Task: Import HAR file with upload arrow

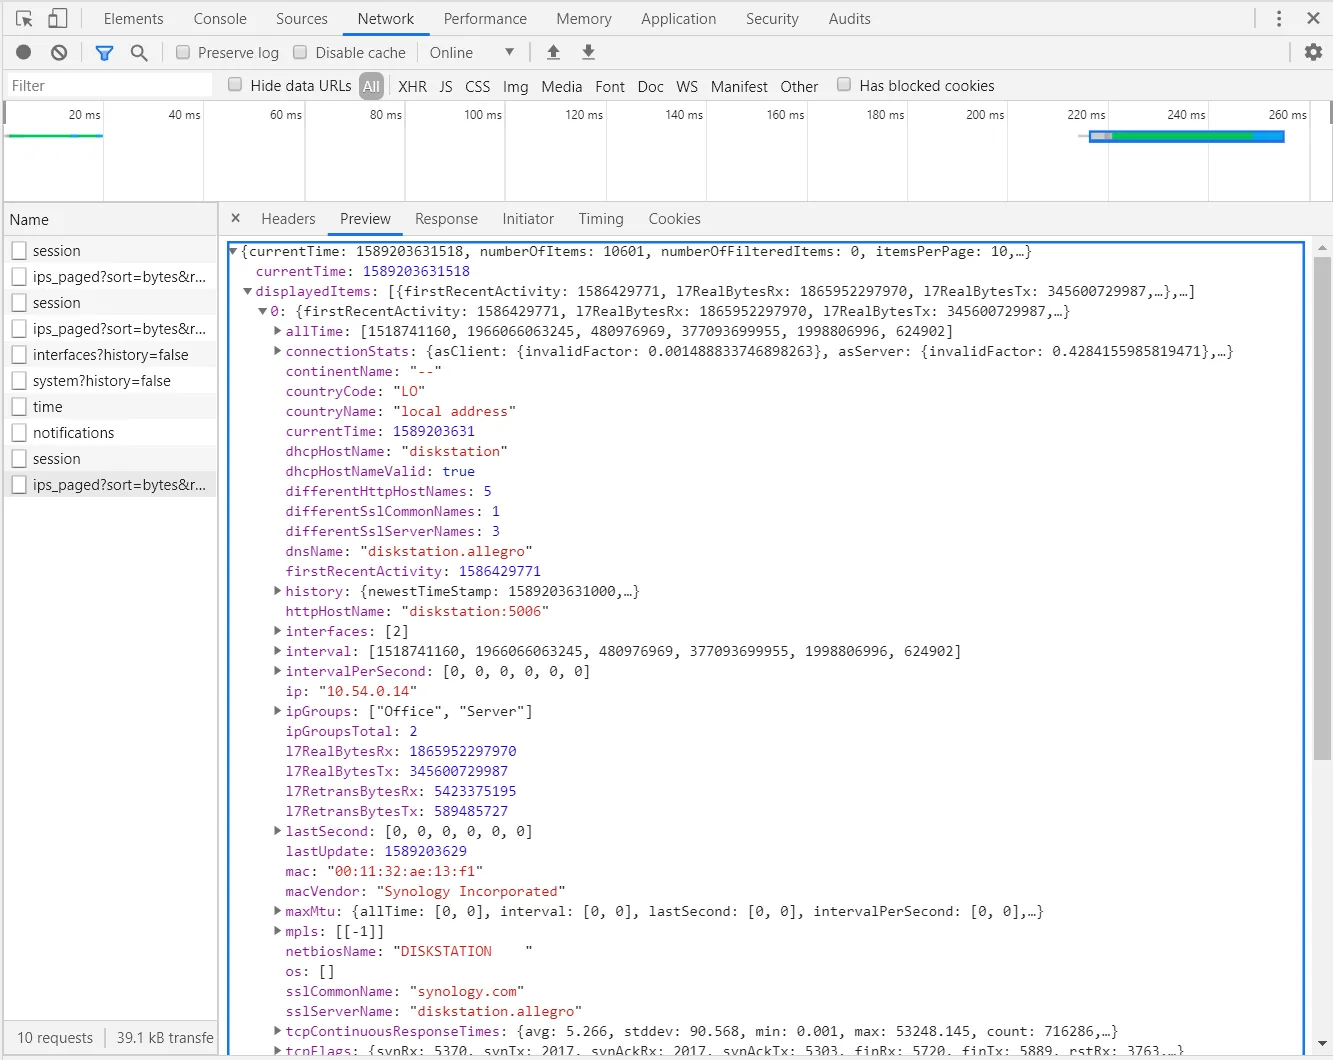Action: tap(553, 52)
